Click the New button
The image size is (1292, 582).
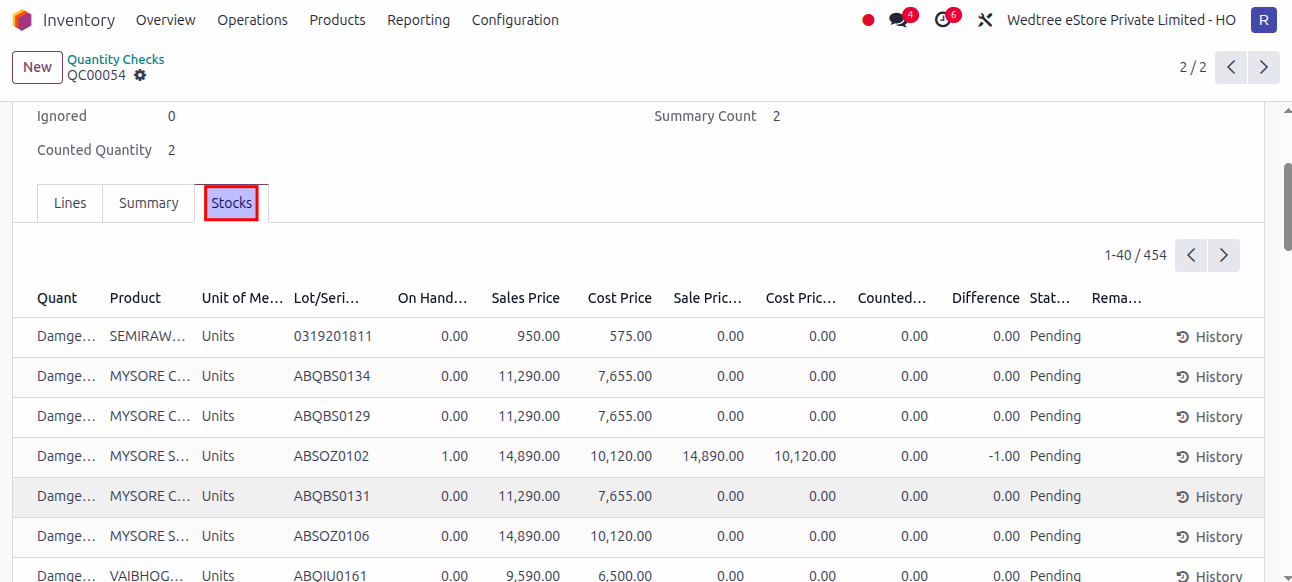[x=37, y=67]
